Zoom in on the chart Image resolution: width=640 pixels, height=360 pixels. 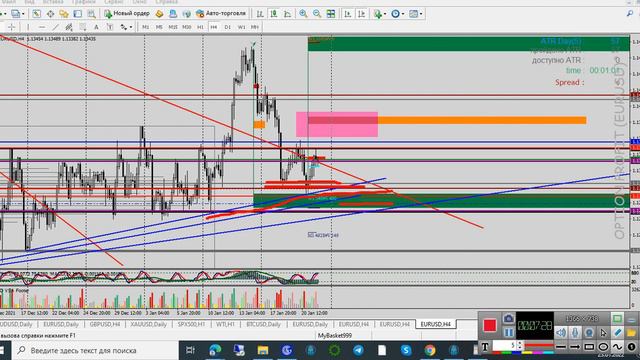coord(303,14)
